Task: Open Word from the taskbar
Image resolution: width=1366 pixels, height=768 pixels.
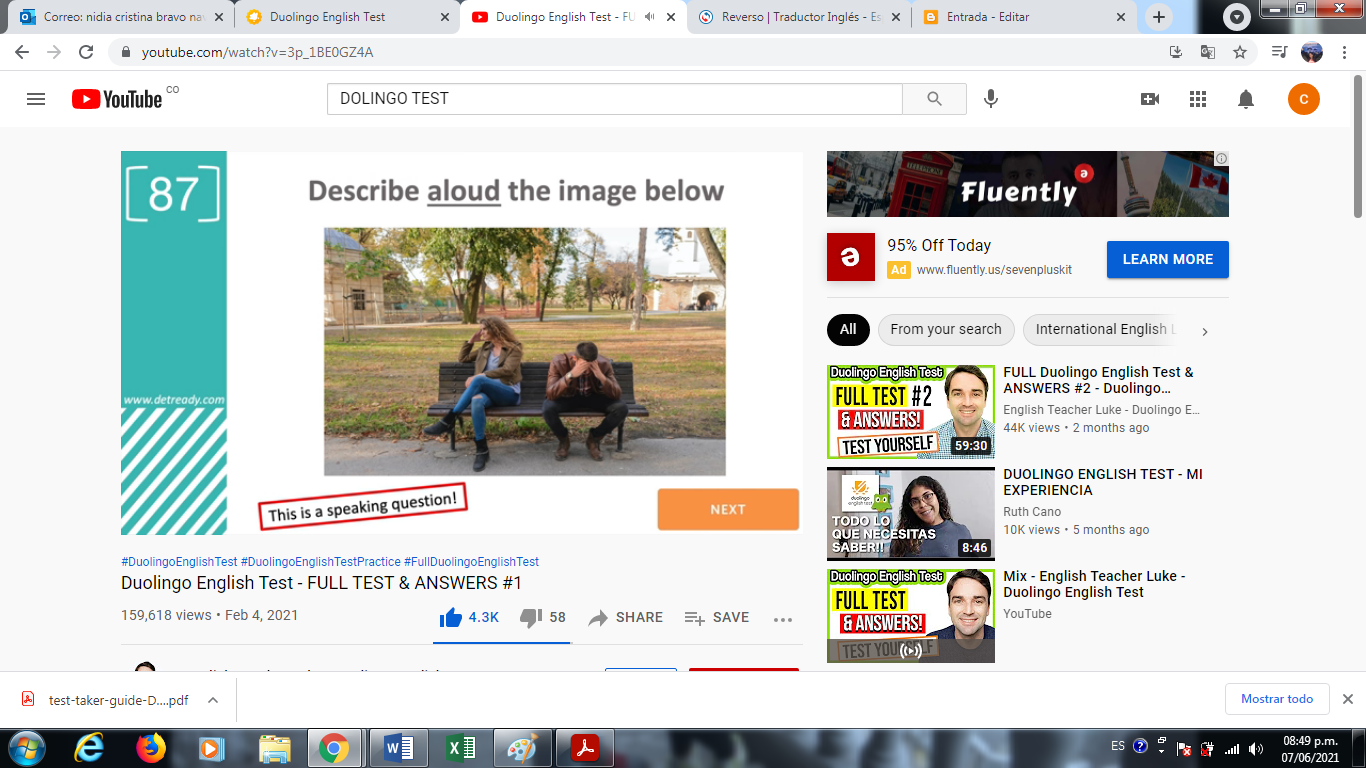Action: coord(398,748)
